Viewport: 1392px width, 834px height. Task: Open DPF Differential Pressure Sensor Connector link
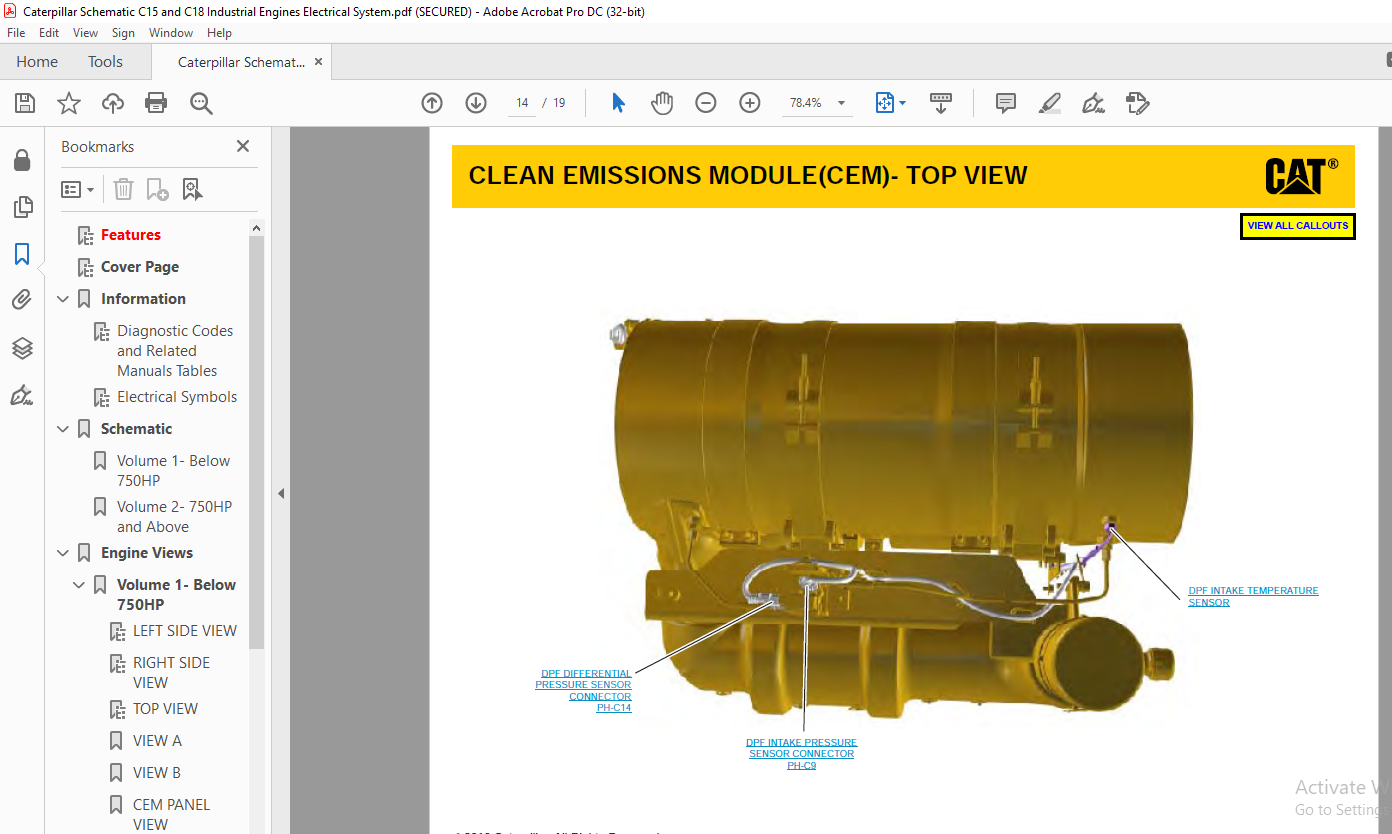click(x=583, y=691)
